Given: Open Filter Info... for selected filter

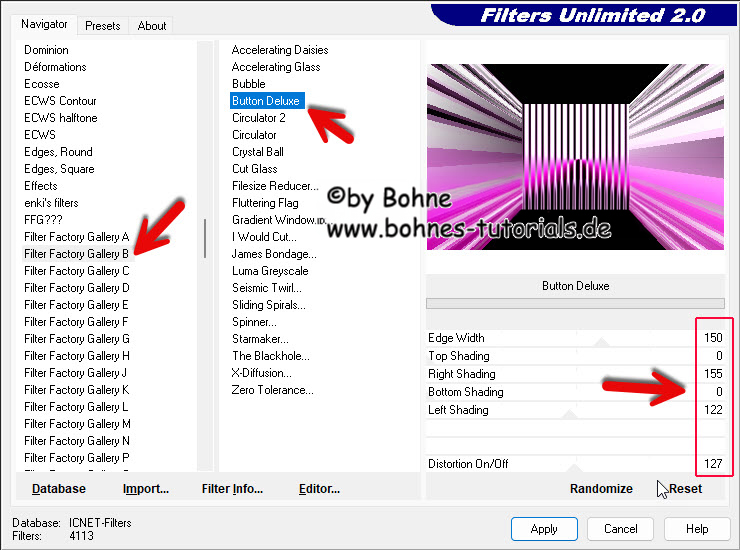Looking at the screenshot, I should (x=232, y=488).
